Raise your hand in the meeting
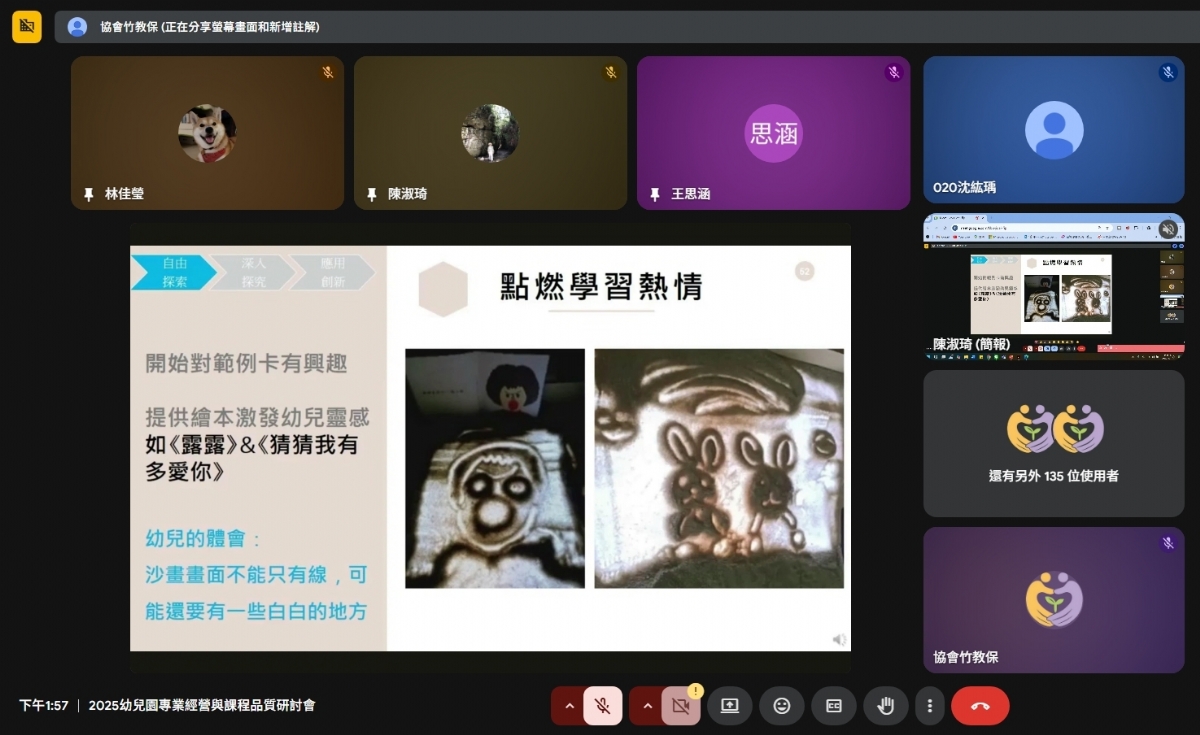Image resolution: width=1200 pixels, height=735 pixels. pyautogui.click(x=886, y=706)
